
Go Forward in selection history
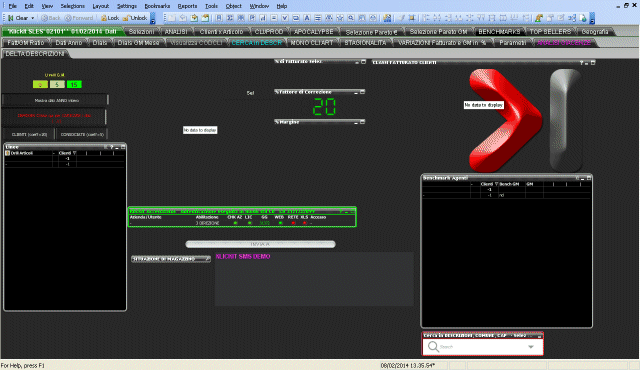coord(79,18)
